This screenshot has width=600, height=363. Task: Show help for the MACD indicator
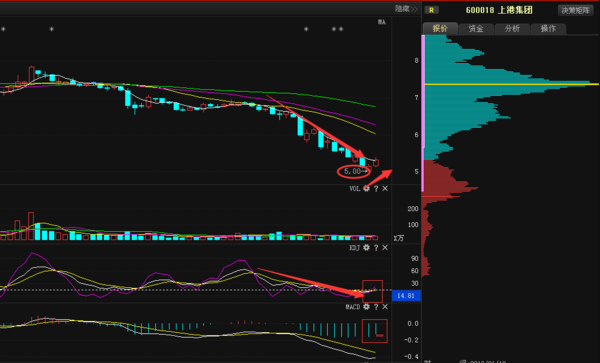point(376,307)
